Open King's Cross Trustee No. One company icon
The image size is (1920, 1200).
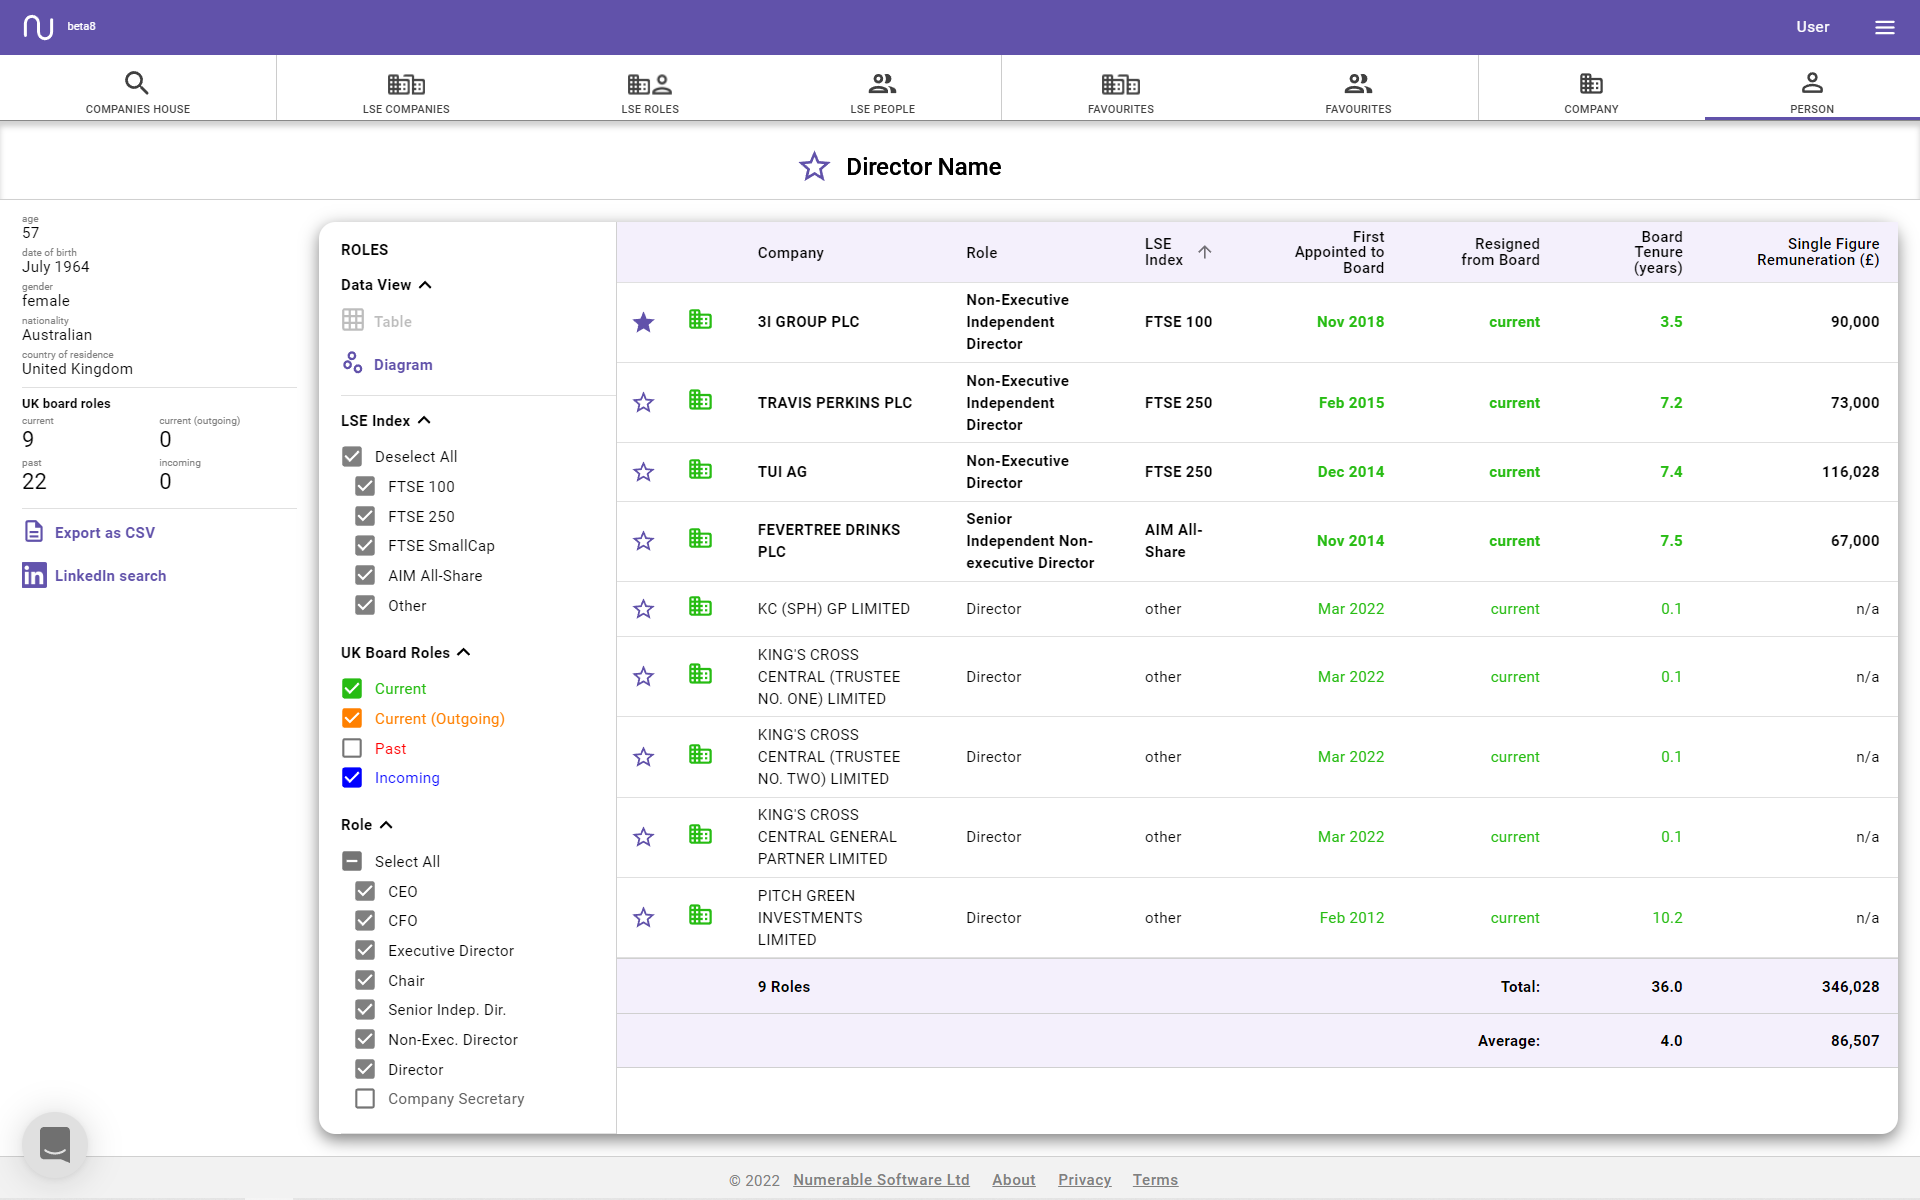click(700, 675)
